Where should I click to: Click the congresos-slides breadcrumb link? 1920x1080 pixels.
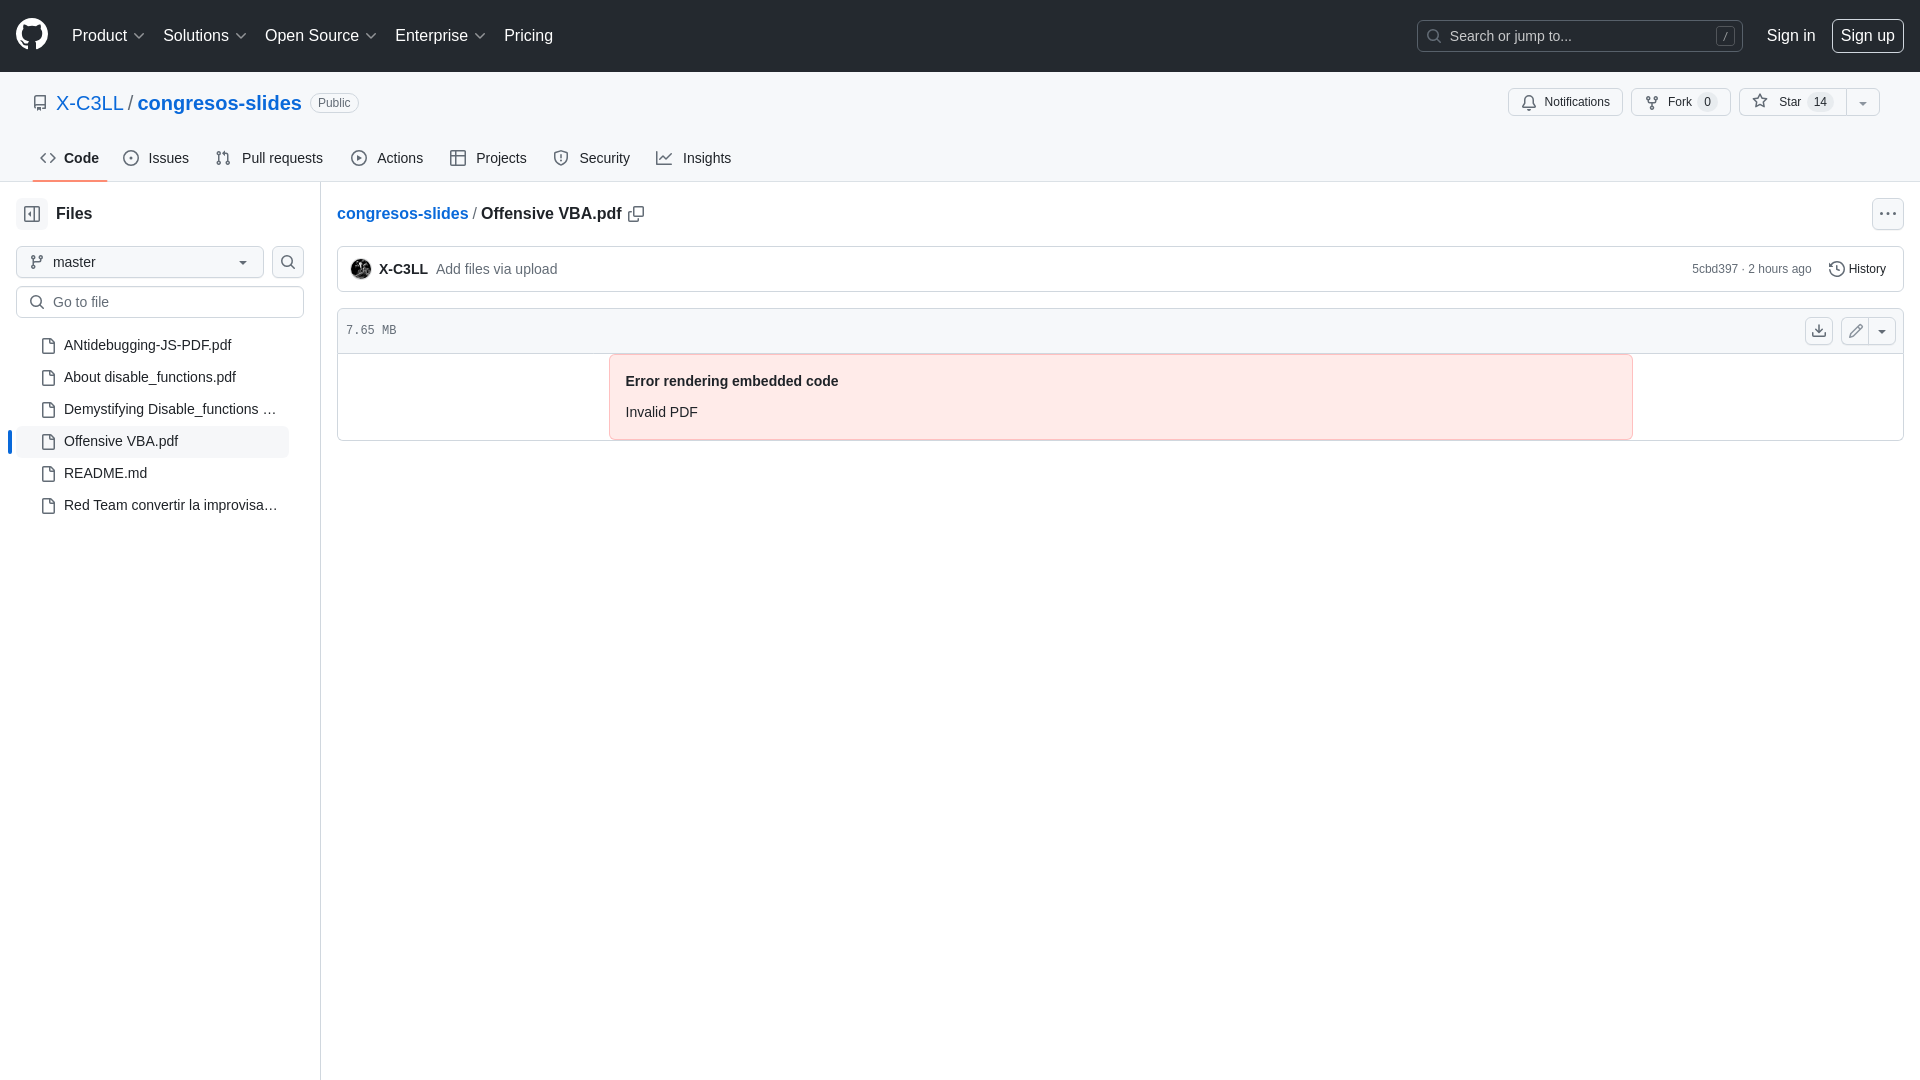pyautogui.click(x=402, y=212)
